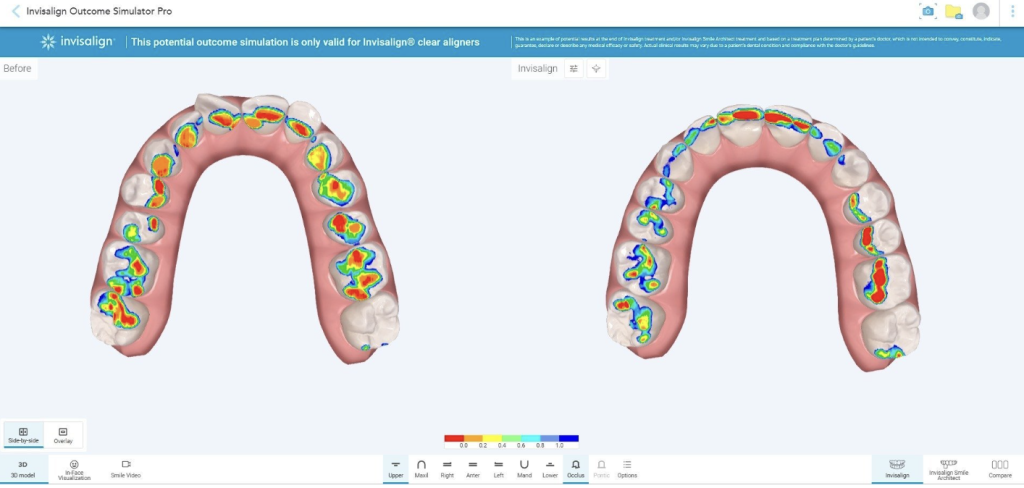The image size is (1024, 488).
Task: Click 'Invisalign Outcome Simulator Pro' title
Action: 99,11
